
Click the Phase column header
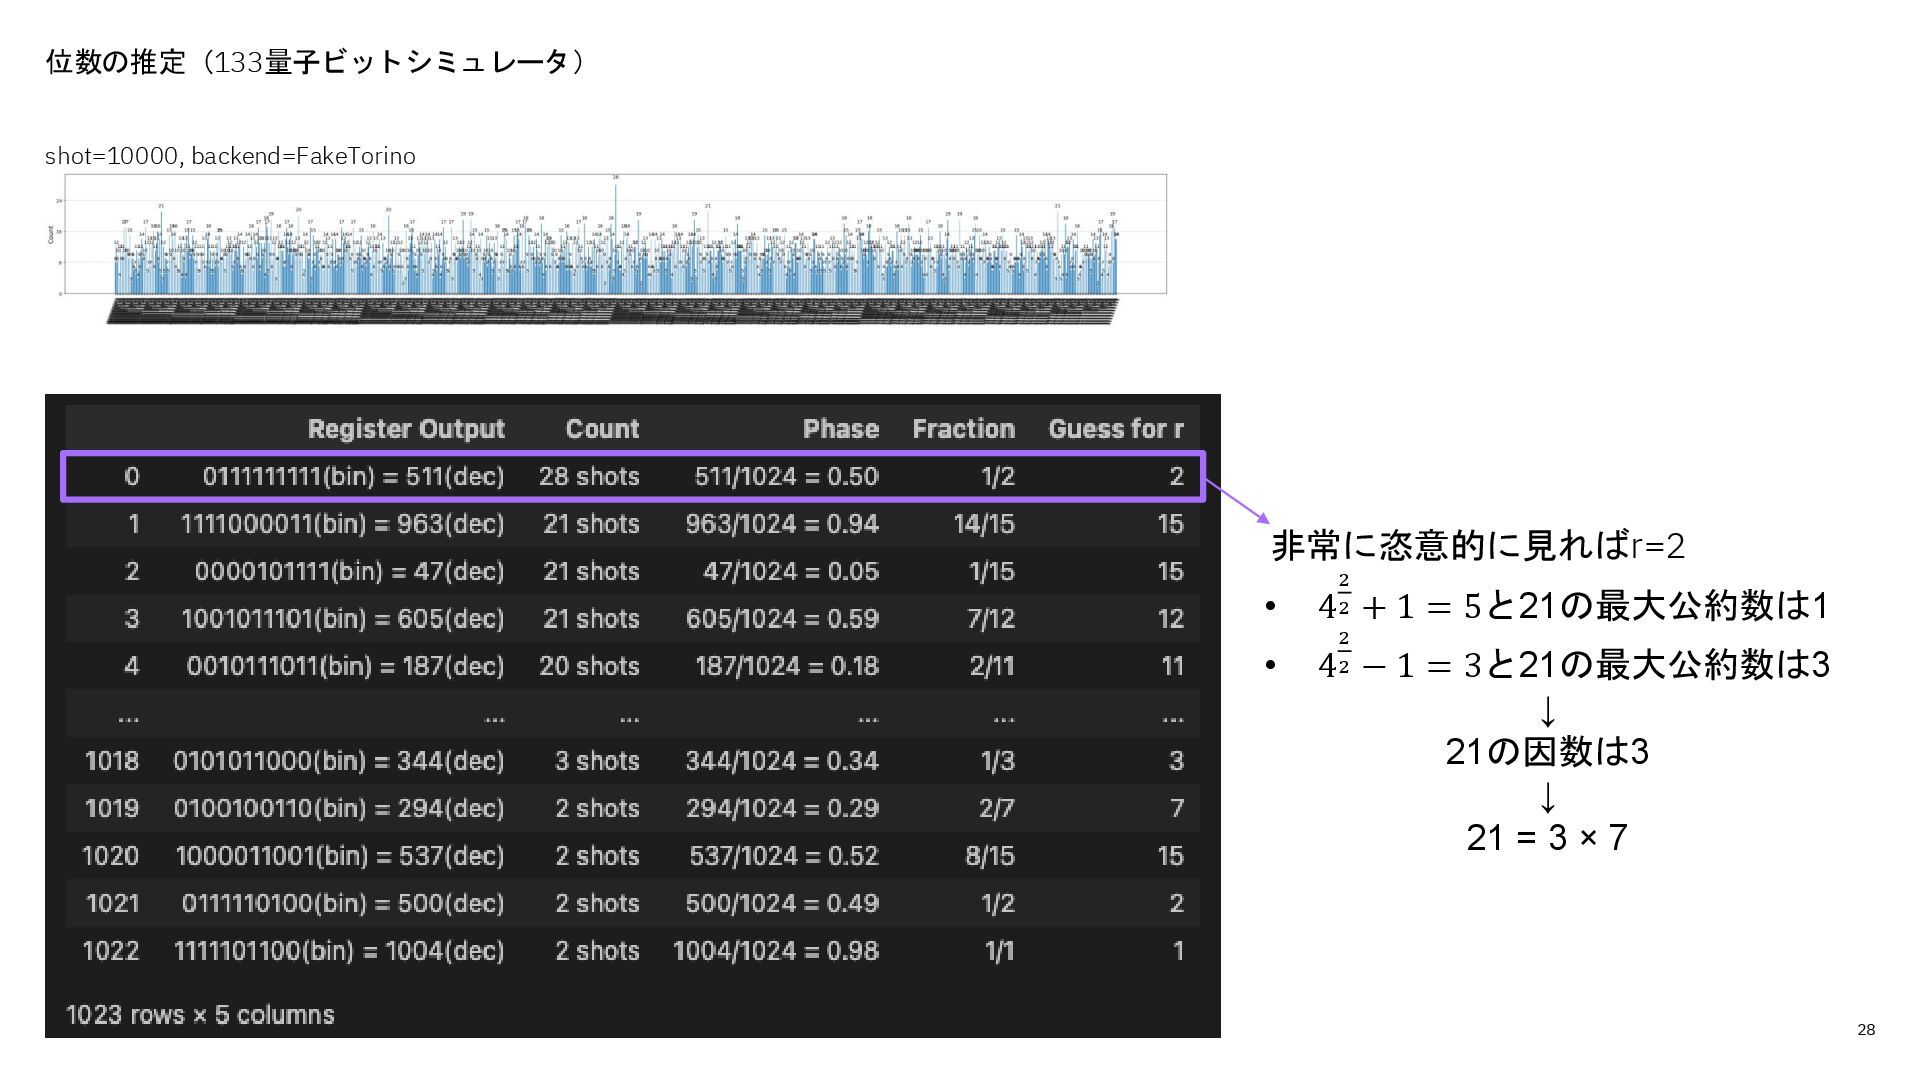click(x=840, y=429)
